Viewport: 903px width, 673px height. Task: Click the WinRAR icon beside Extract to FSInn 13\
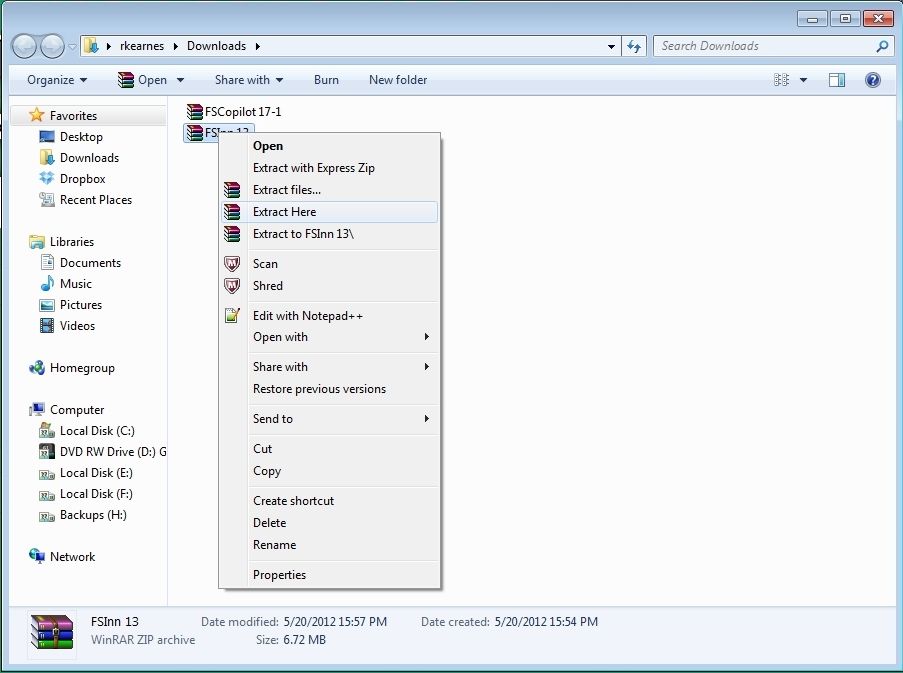click(232, 234)
